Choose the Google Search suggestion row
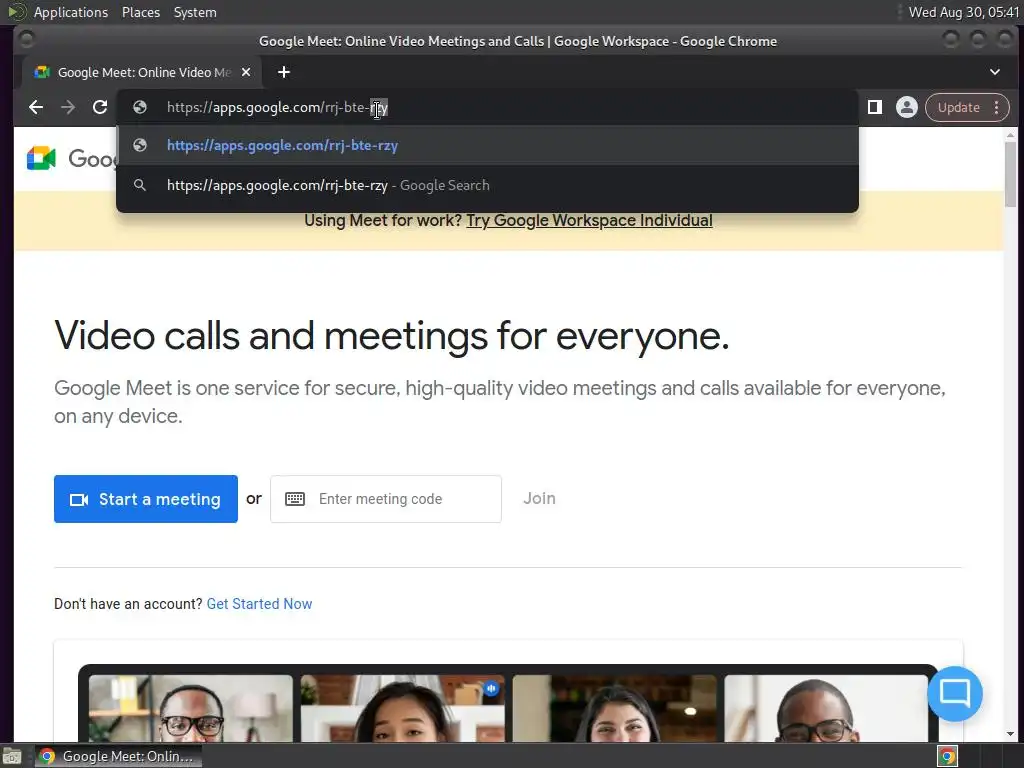Image resolution: width=1024 pixels, height=768 pixels. pos(487,185)
